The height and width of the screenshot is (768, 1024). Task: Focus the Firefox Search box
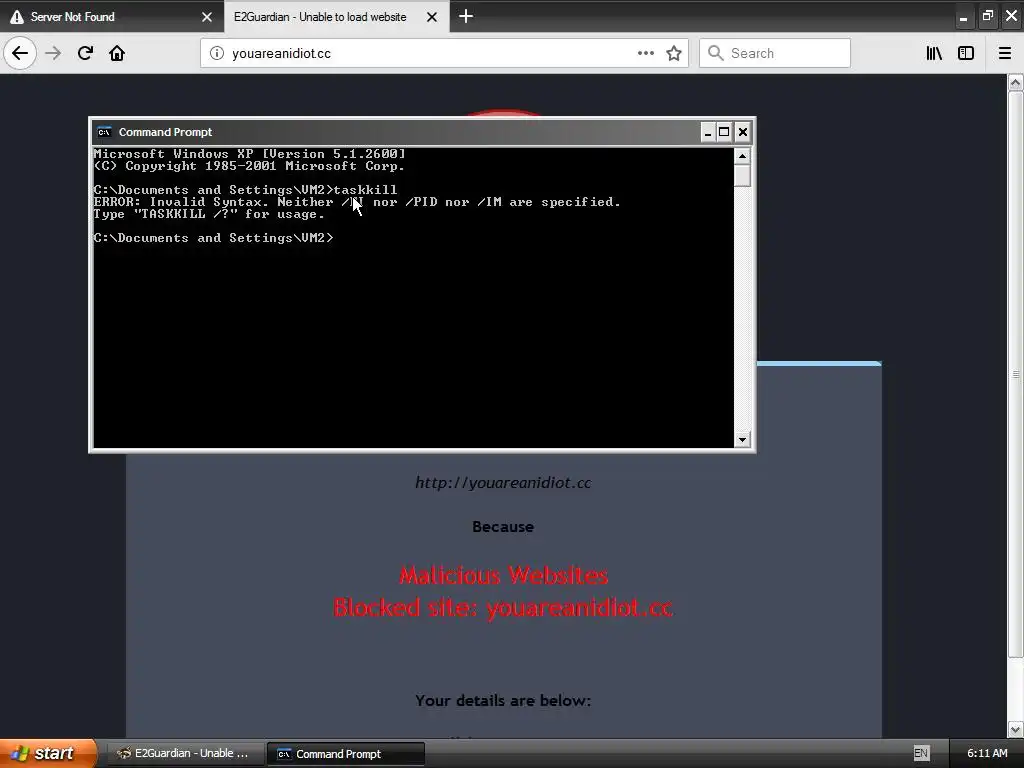pyautogui.click(x=775, y=53)
